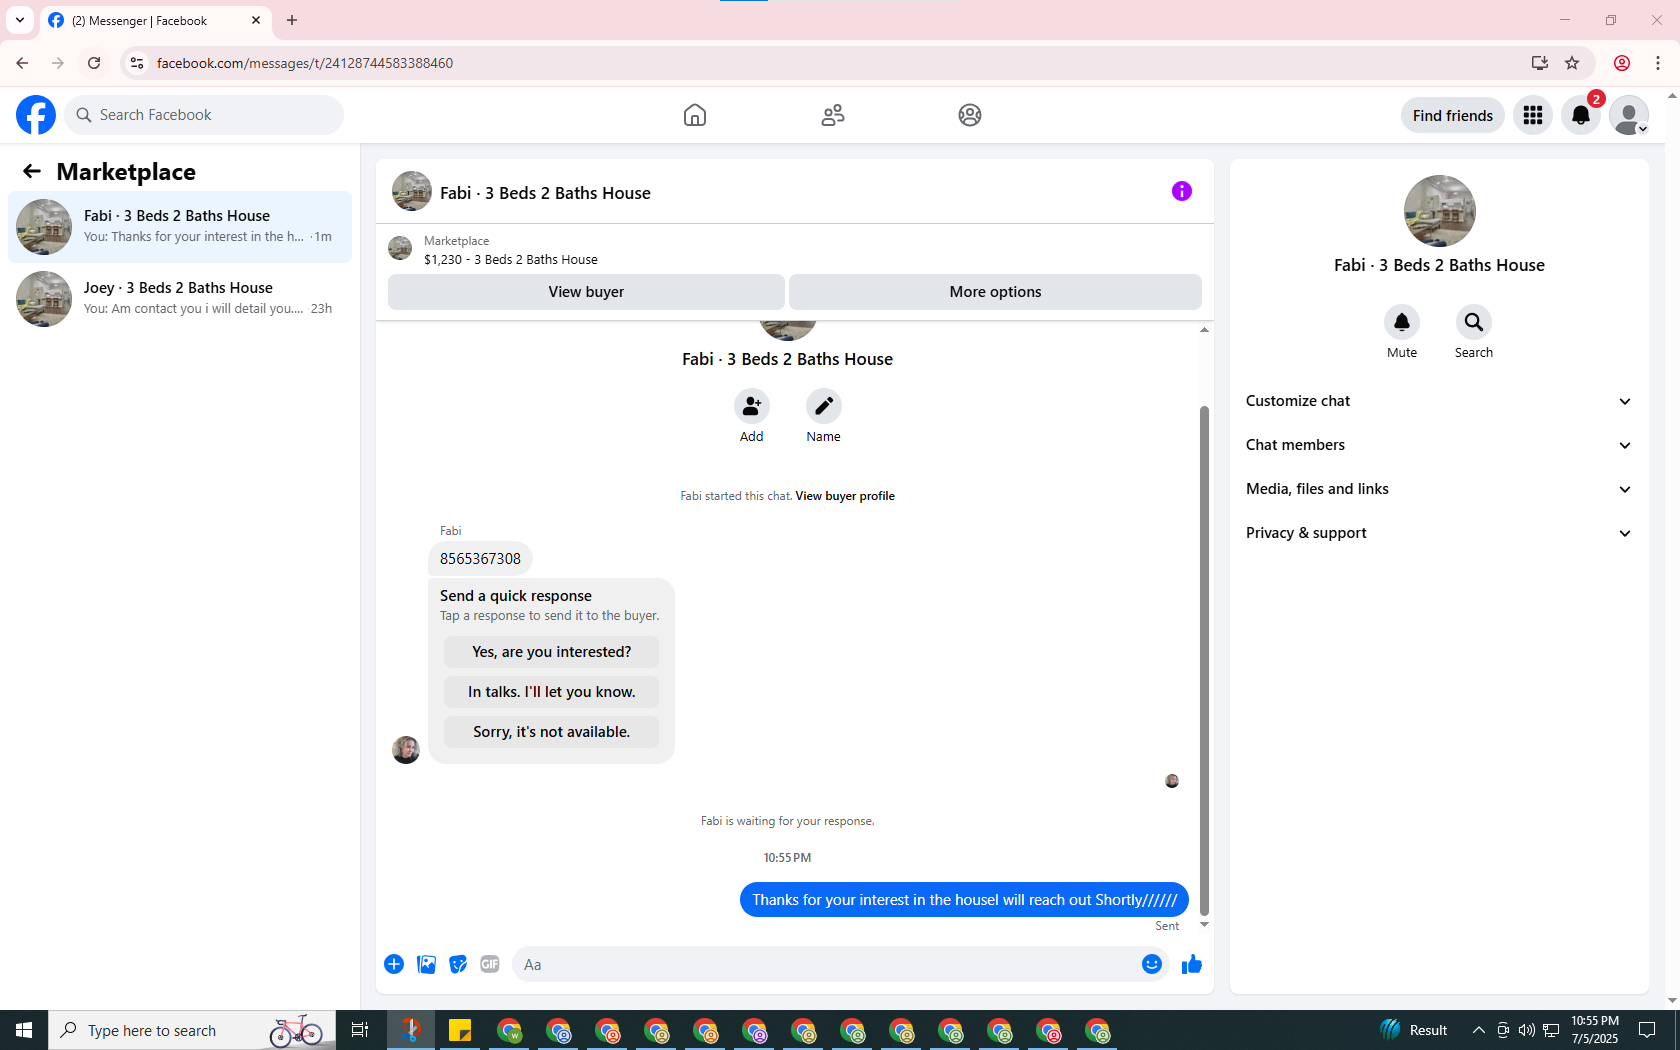Open the emoji picker icon
The height and width of the screenshot is (1050, 1680).
point(1152,964)
